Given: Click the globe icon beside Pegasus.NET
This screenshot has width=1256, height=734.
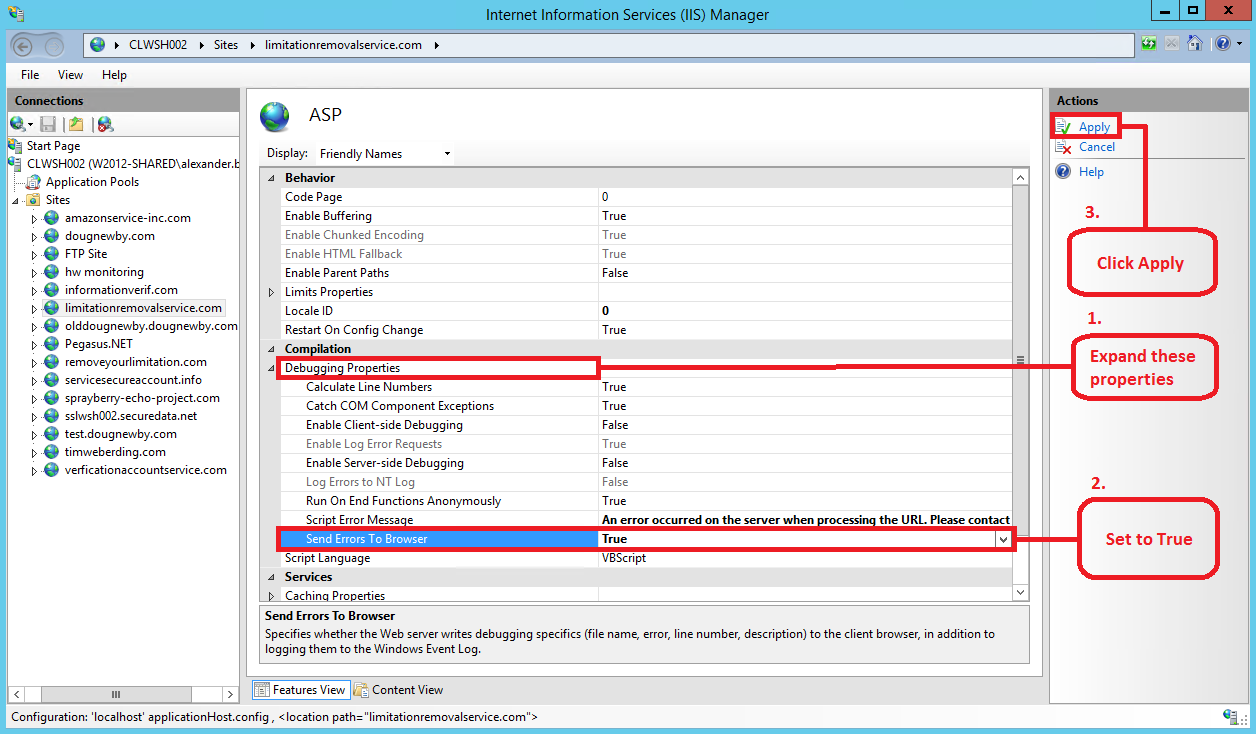Looking at the screenshot, I should [x=52, y=344].
